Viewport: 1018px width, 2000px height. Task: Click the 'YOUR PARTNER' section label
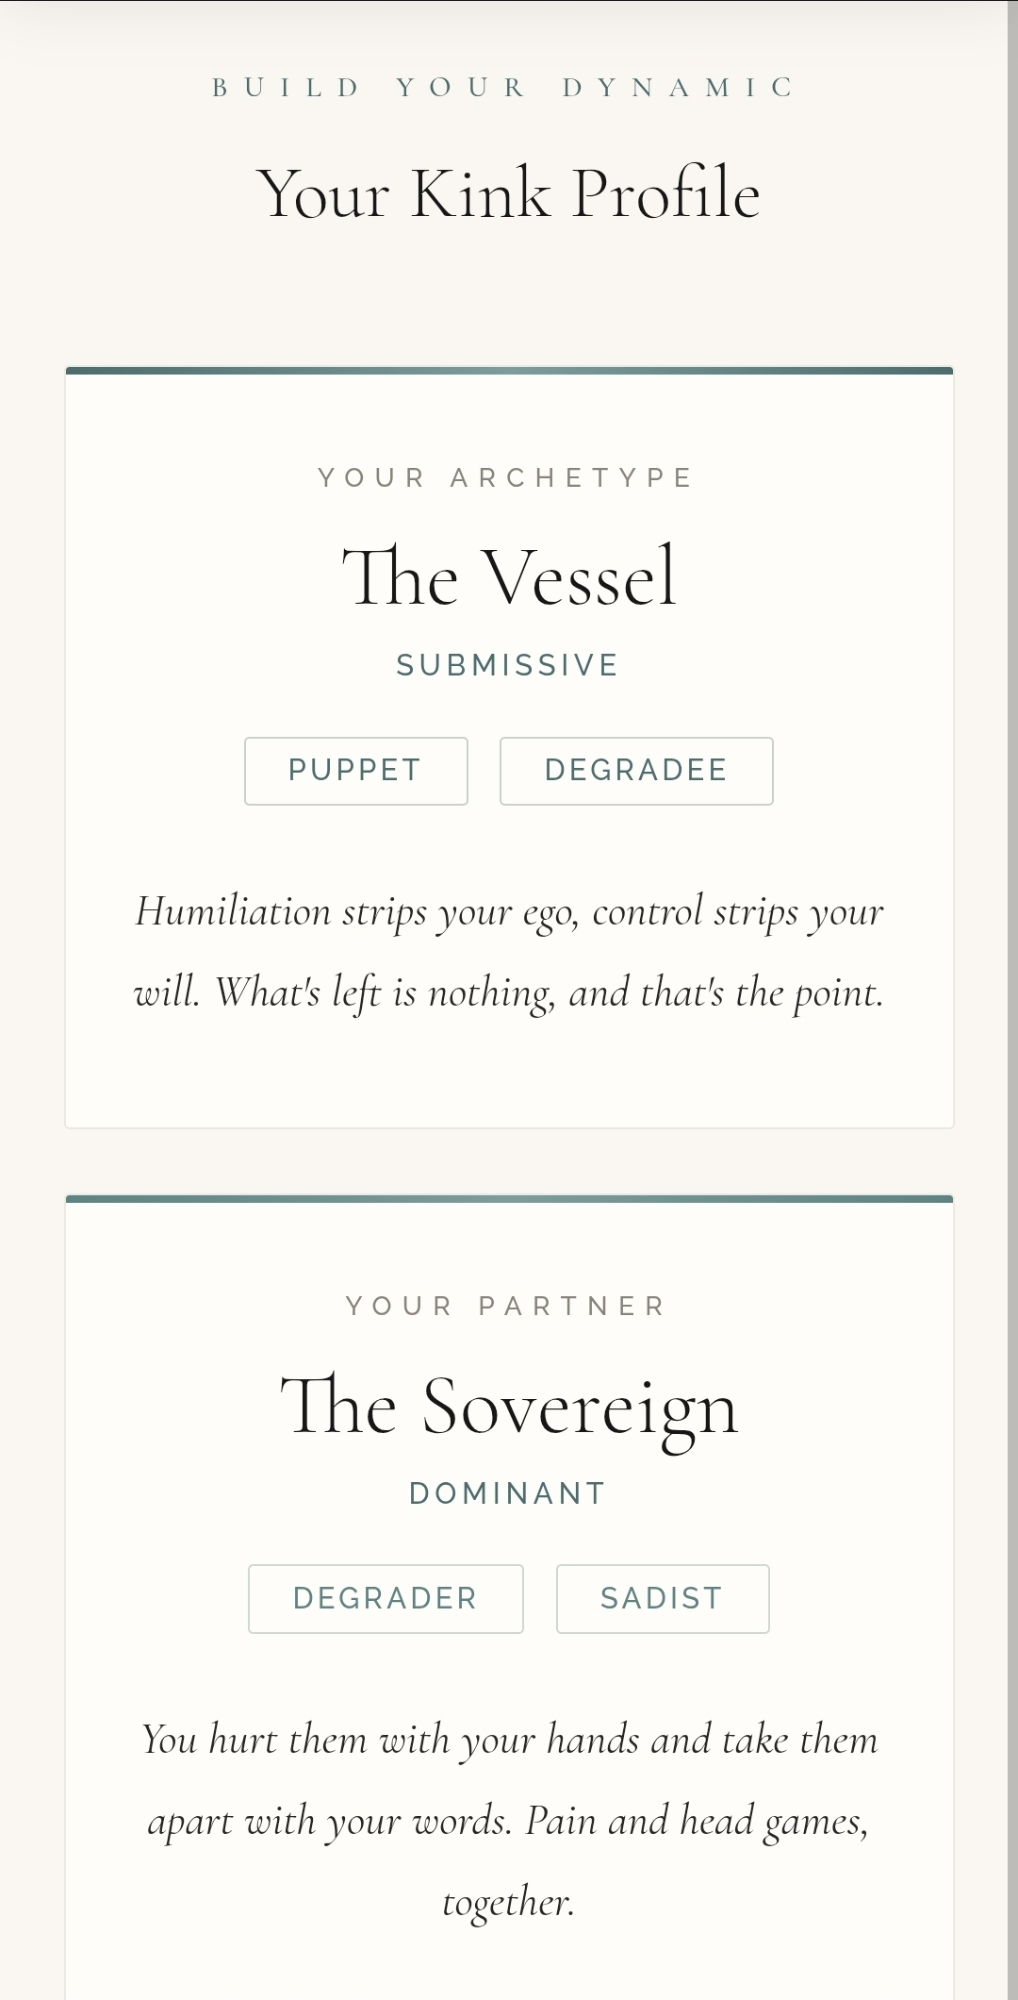(x=506, y=1306)
